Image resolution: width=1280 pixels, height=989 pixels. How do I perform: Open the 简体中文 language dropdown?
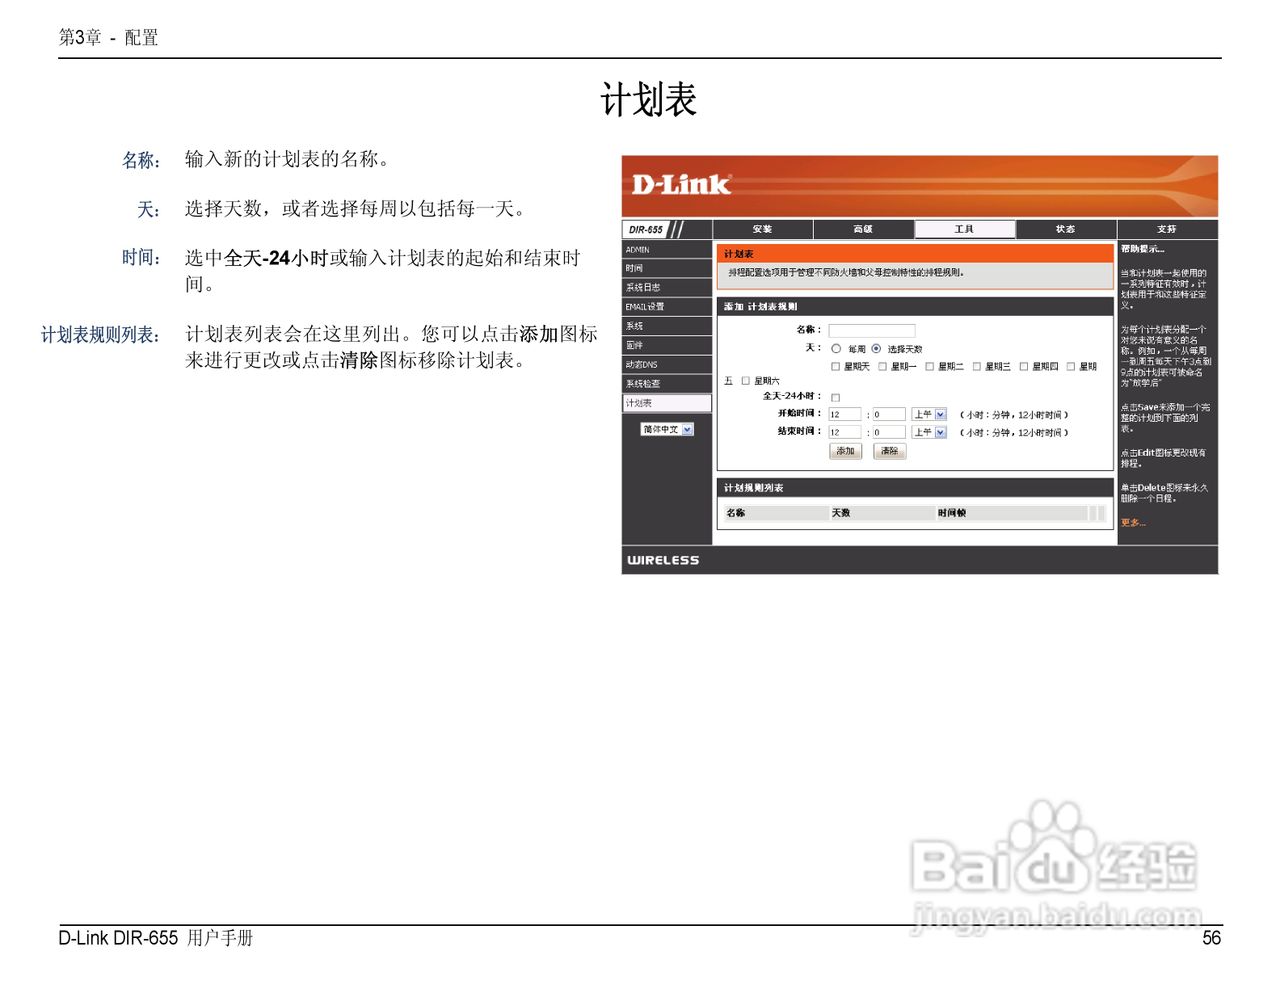pyautogui.click(x=667, y=429)
